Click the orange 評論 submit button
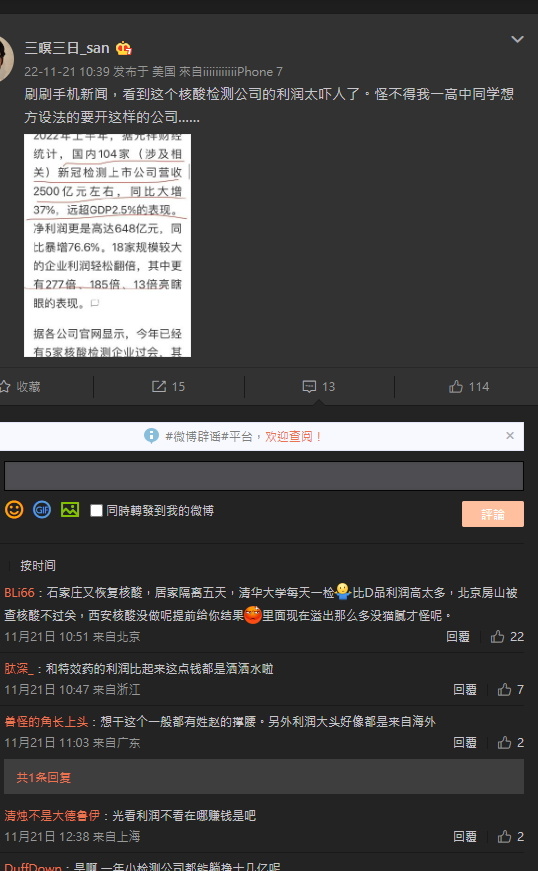The width and height of the screenshot is (538, 871). [492, 514]
